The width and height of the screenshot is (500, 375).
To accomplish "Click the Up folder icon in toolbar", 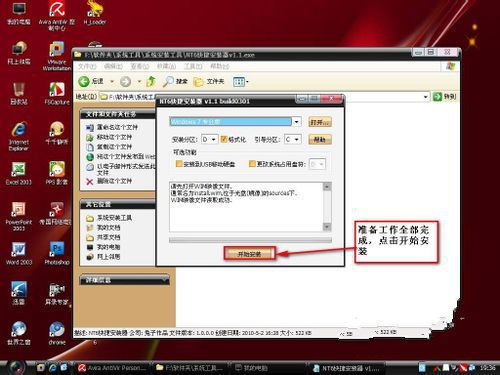I will coord(151,81).
